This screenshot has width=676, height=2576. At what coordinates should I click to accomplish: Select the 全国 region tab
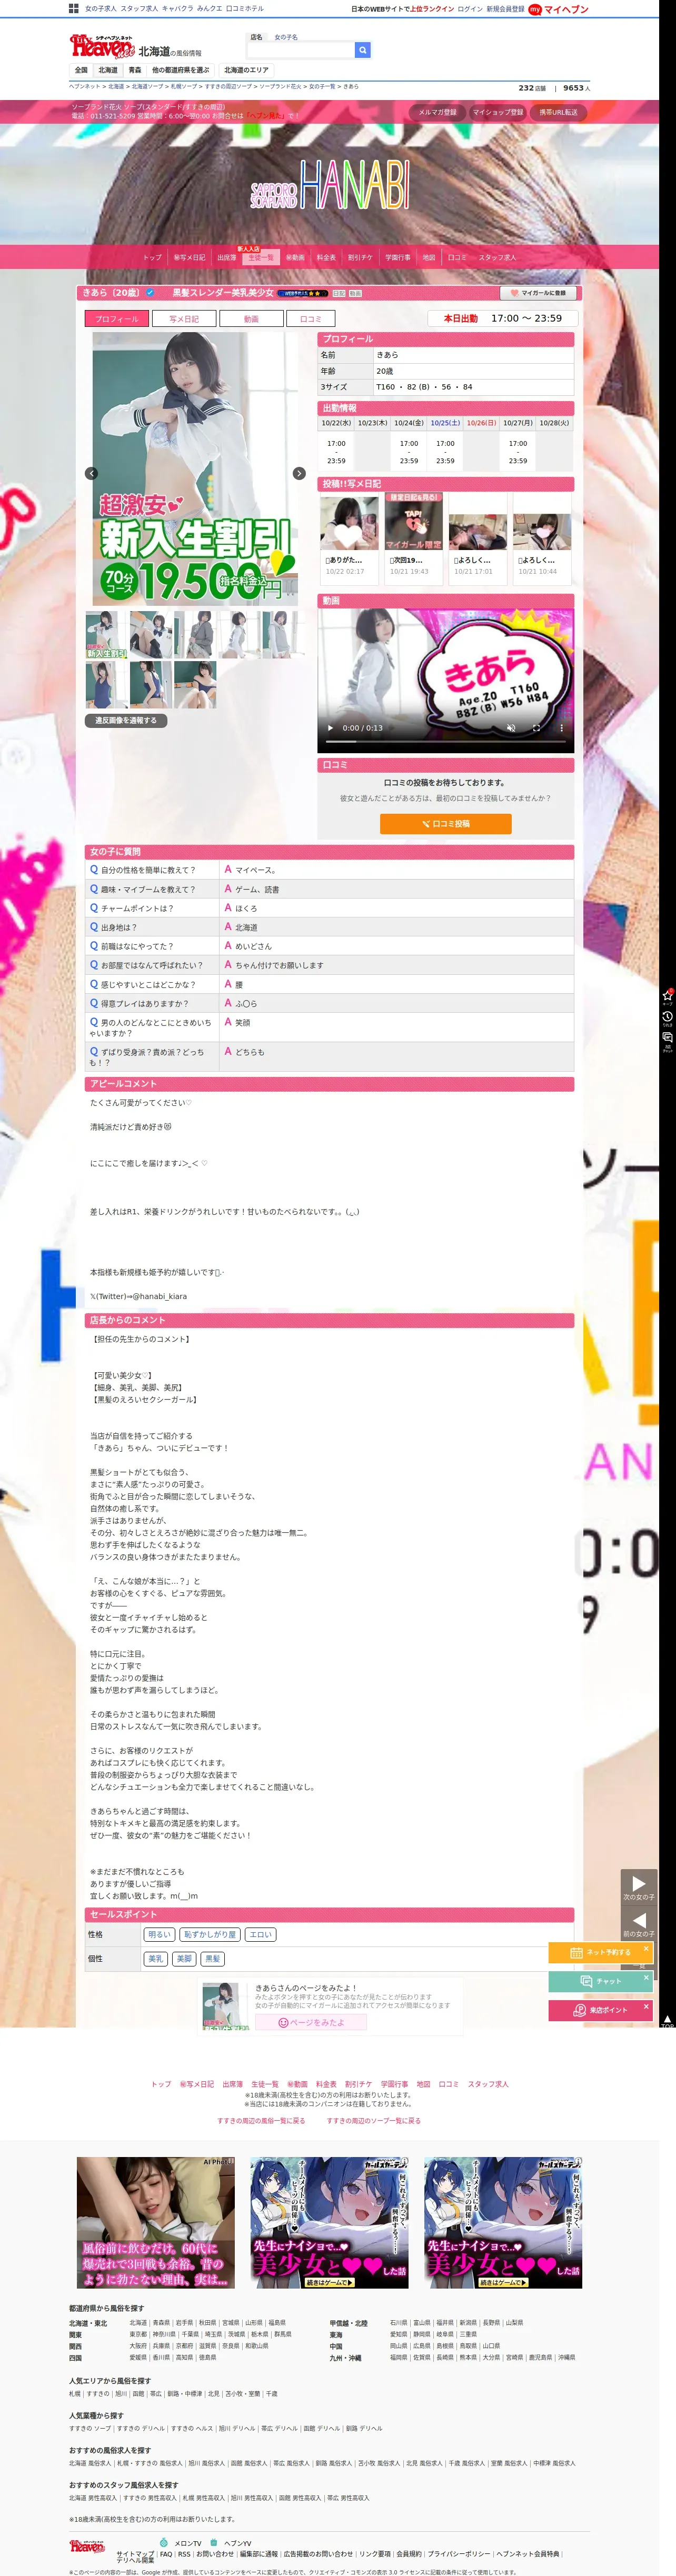coord(81,70)
